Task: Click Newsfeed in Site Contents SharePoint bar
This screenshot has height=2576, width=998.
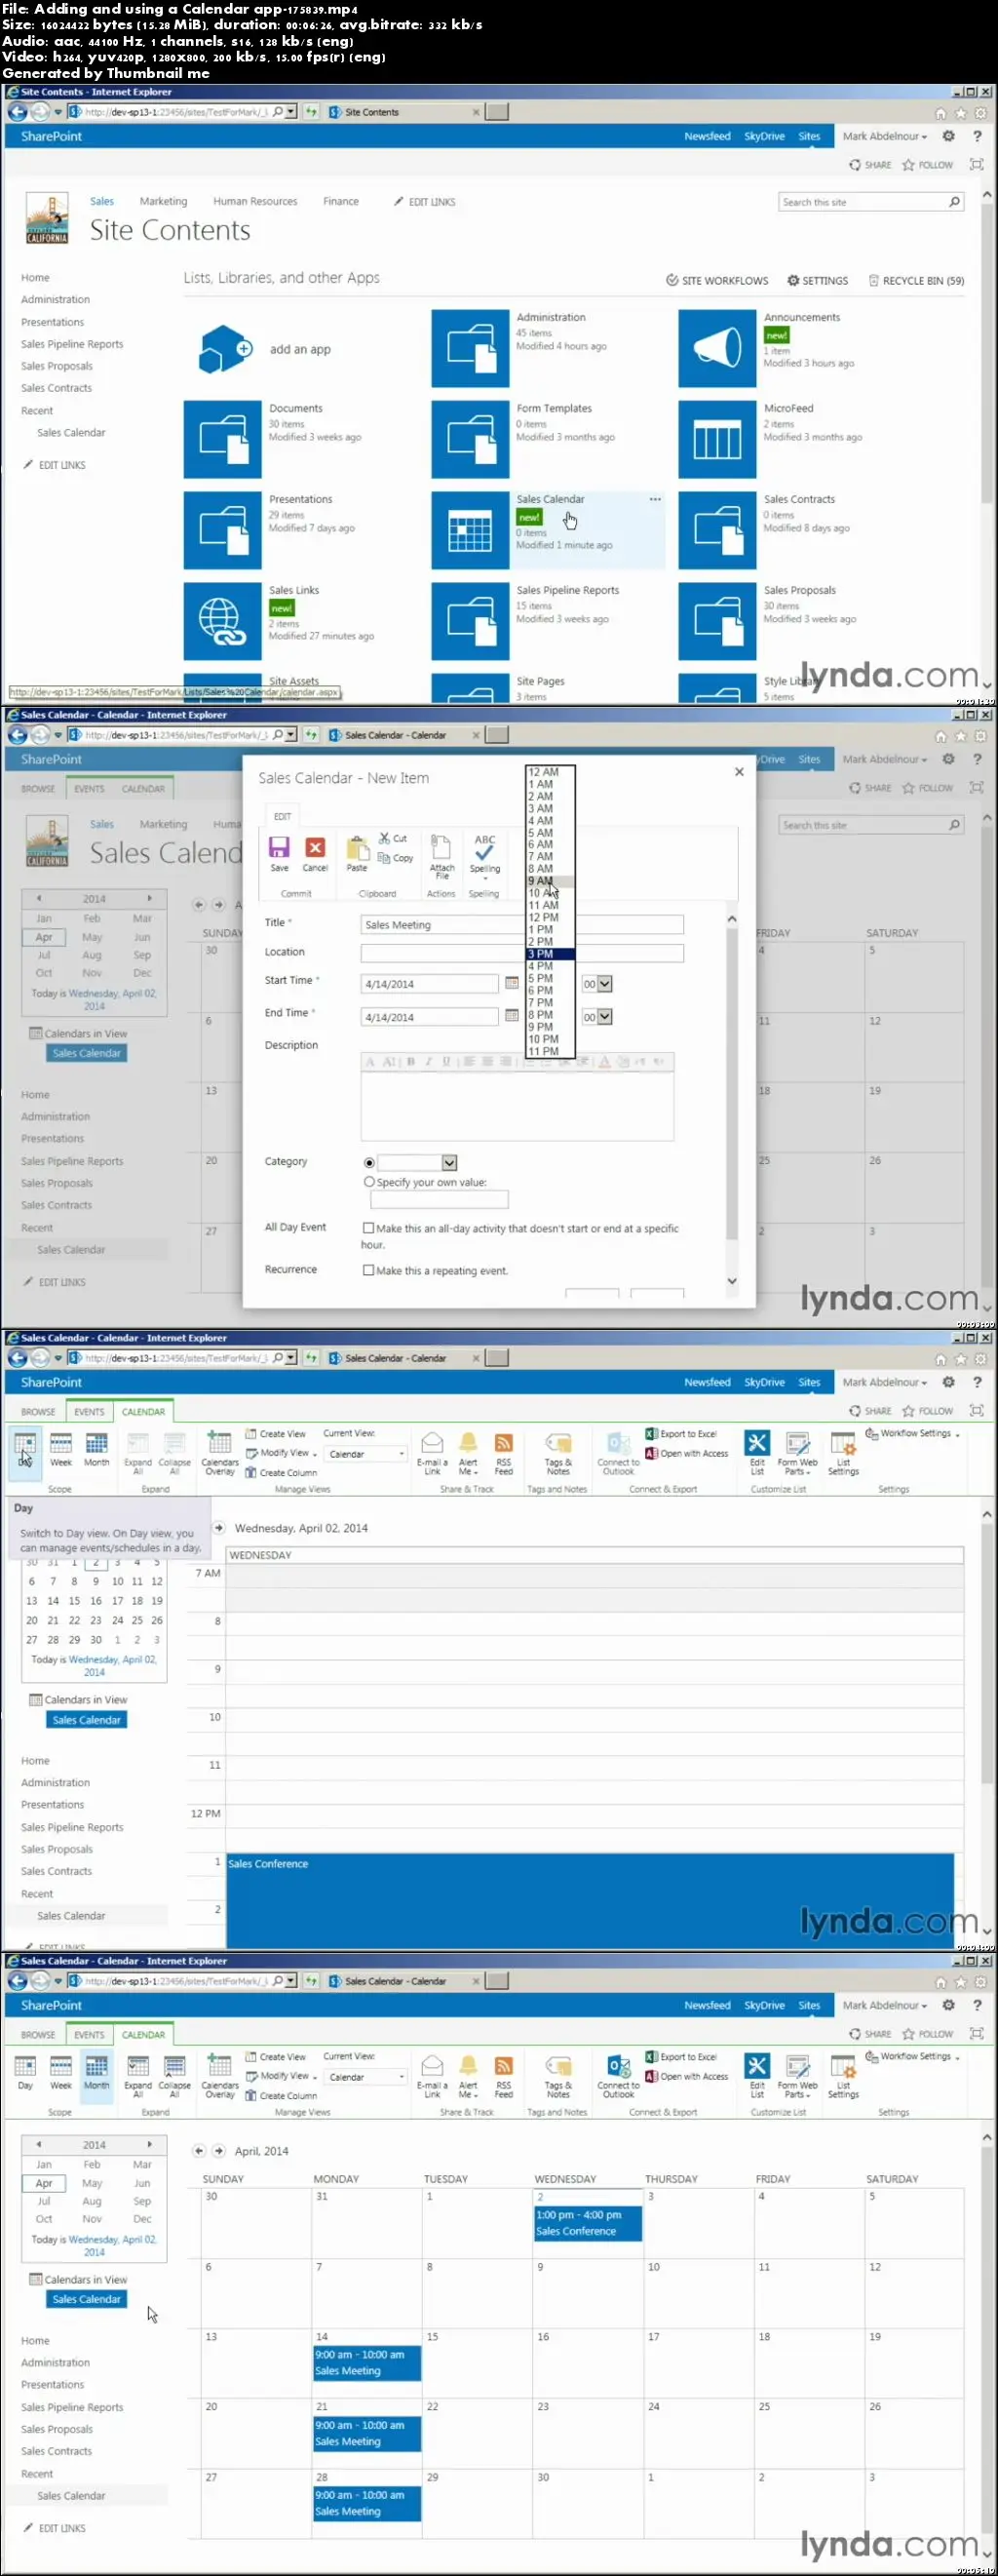Action: (707, 136)
